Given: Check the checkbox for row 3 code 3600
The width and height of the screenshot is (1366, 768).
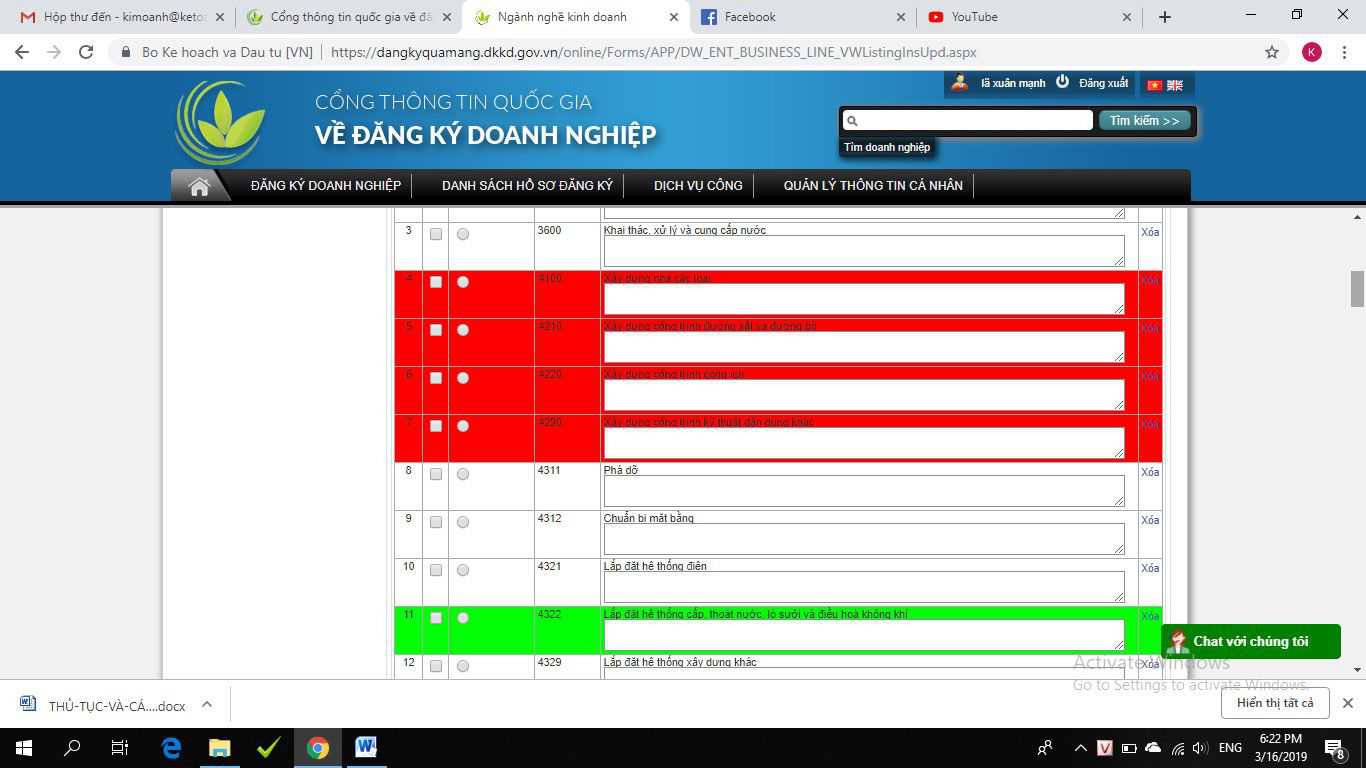Looking at the screenshot, I should (x=436, y=234).
